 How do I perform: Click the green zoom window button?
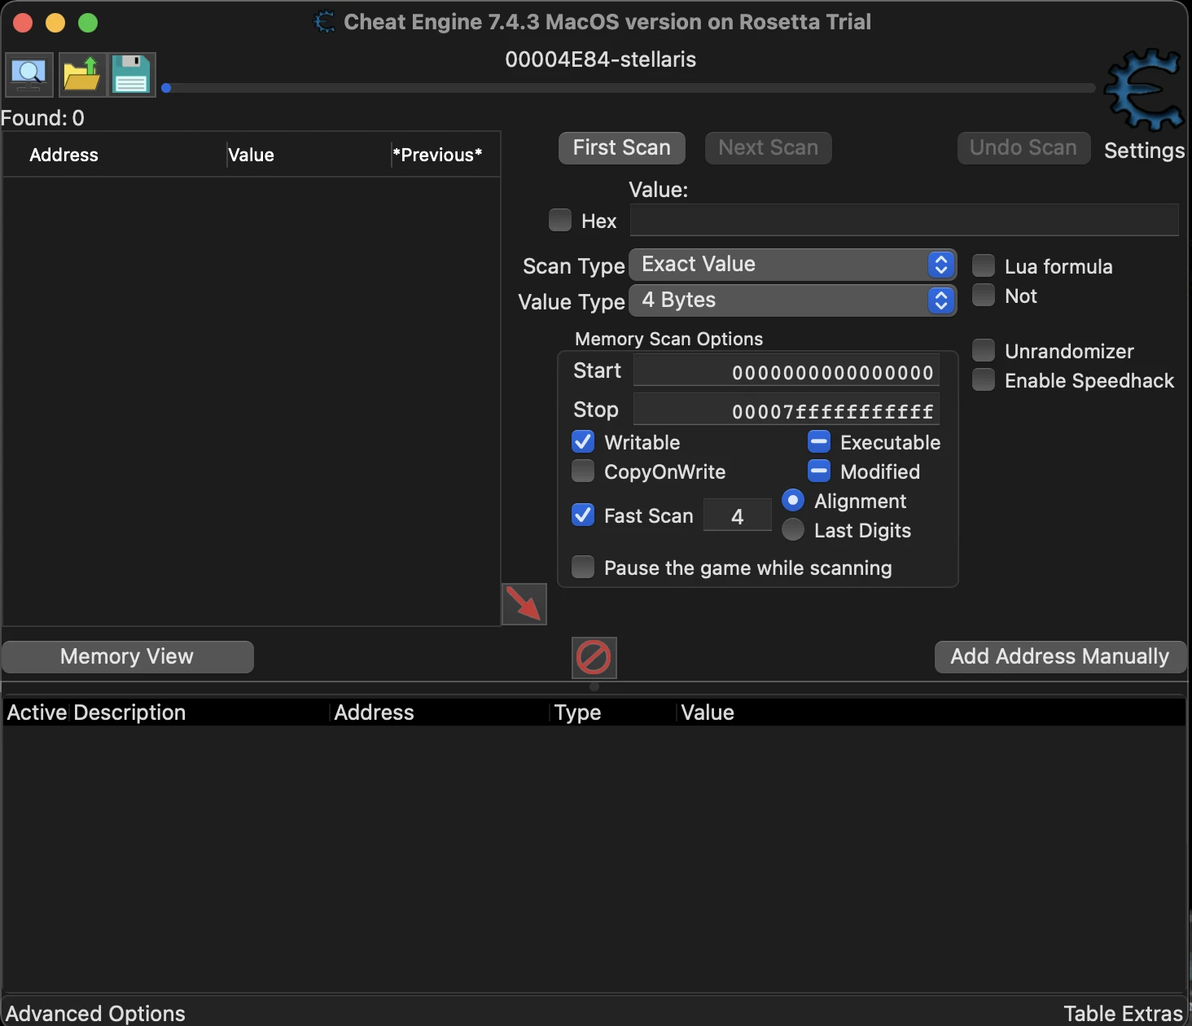pyautogui.click(x=88, y=23)
